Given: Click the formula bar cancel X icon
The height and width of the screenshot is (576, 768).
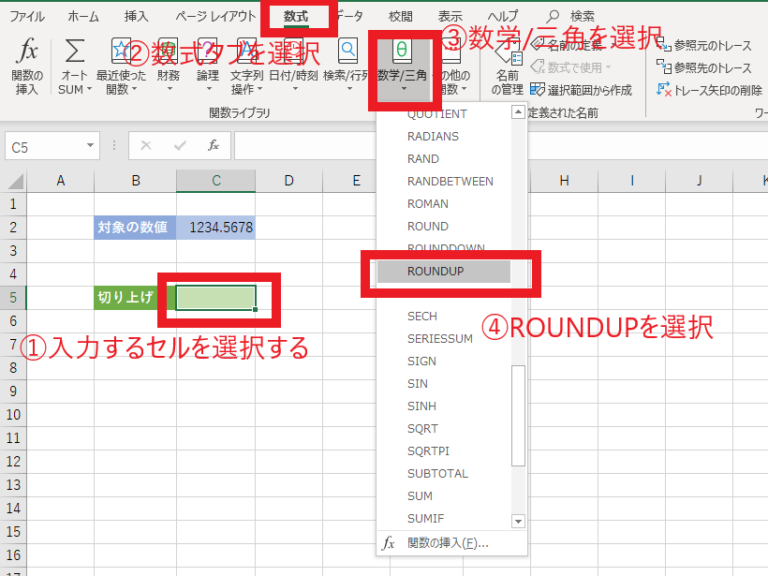Looking at the screenshot, I should click(x=146, y=145).
